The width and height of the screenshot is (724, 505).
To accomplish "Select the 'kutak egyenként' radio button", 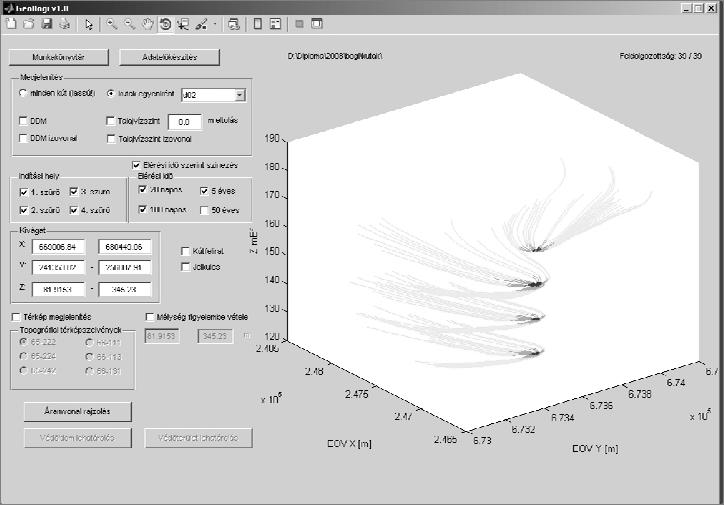I will click(110, 93).
